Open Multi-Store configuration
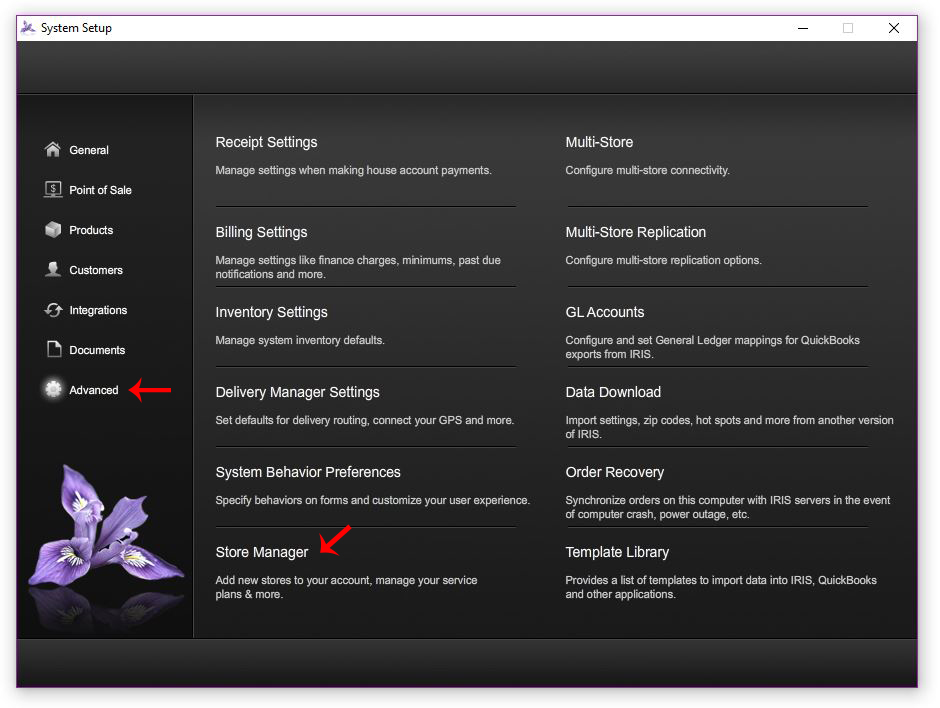The height and width of the screenshot is (708, 940). click(x=599, y=142)
